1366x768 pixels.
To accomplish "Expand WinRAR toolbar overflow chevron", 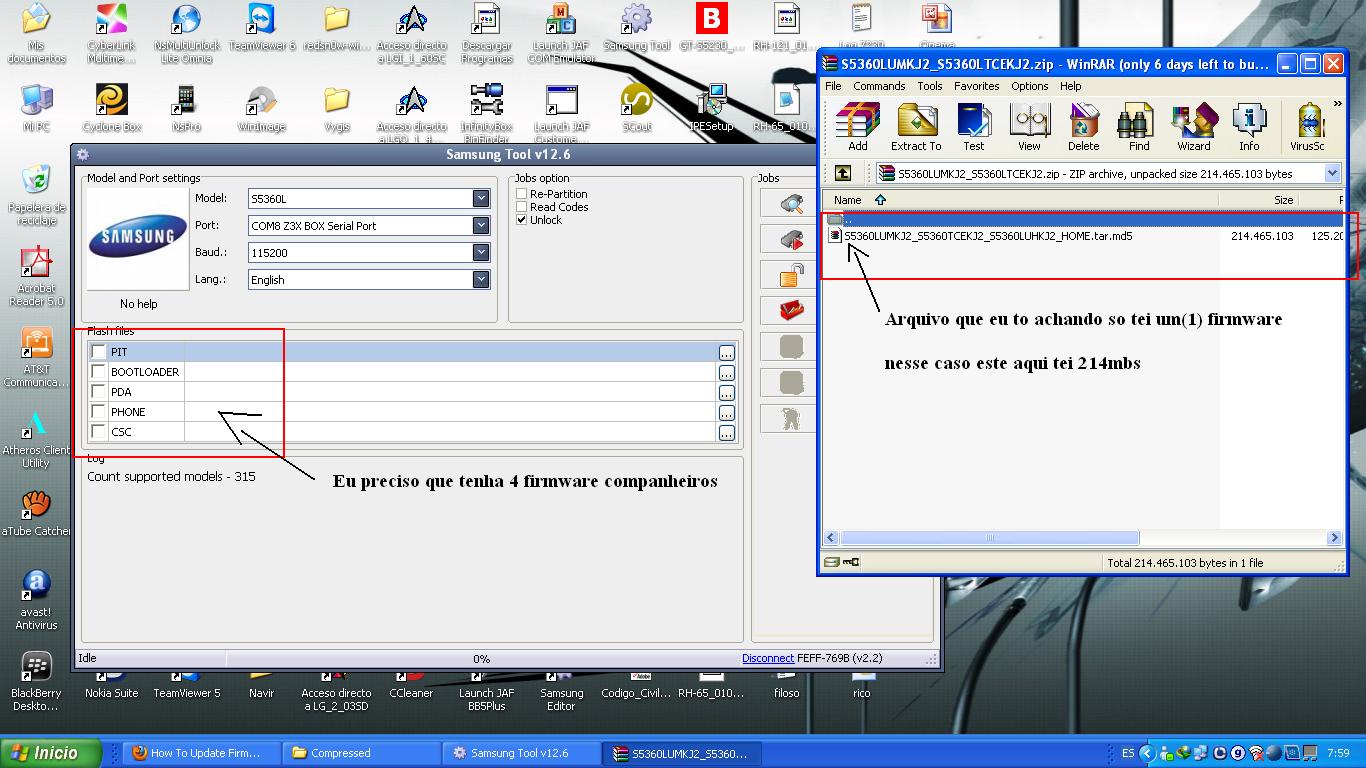I will click(1336, 104).
